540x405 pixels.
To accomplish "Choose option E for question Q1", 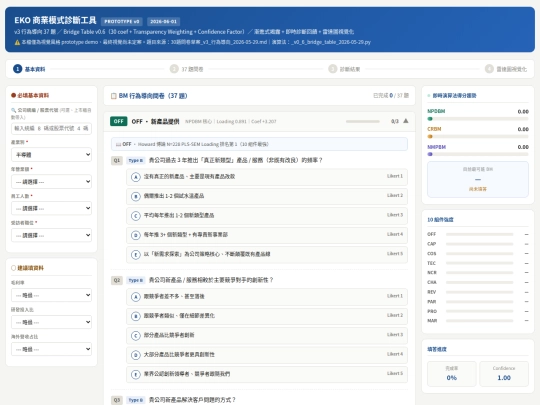I will point(267,255).
